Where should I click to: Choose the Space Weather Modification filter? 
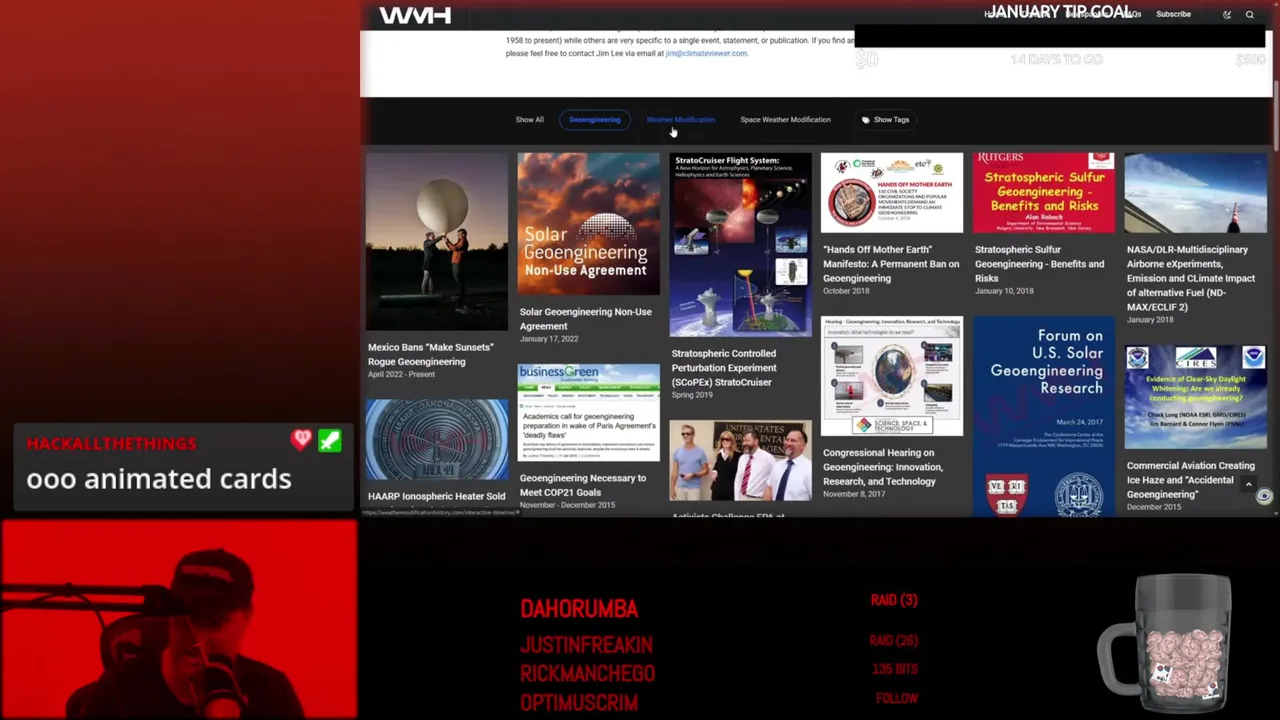click(785, 120)
